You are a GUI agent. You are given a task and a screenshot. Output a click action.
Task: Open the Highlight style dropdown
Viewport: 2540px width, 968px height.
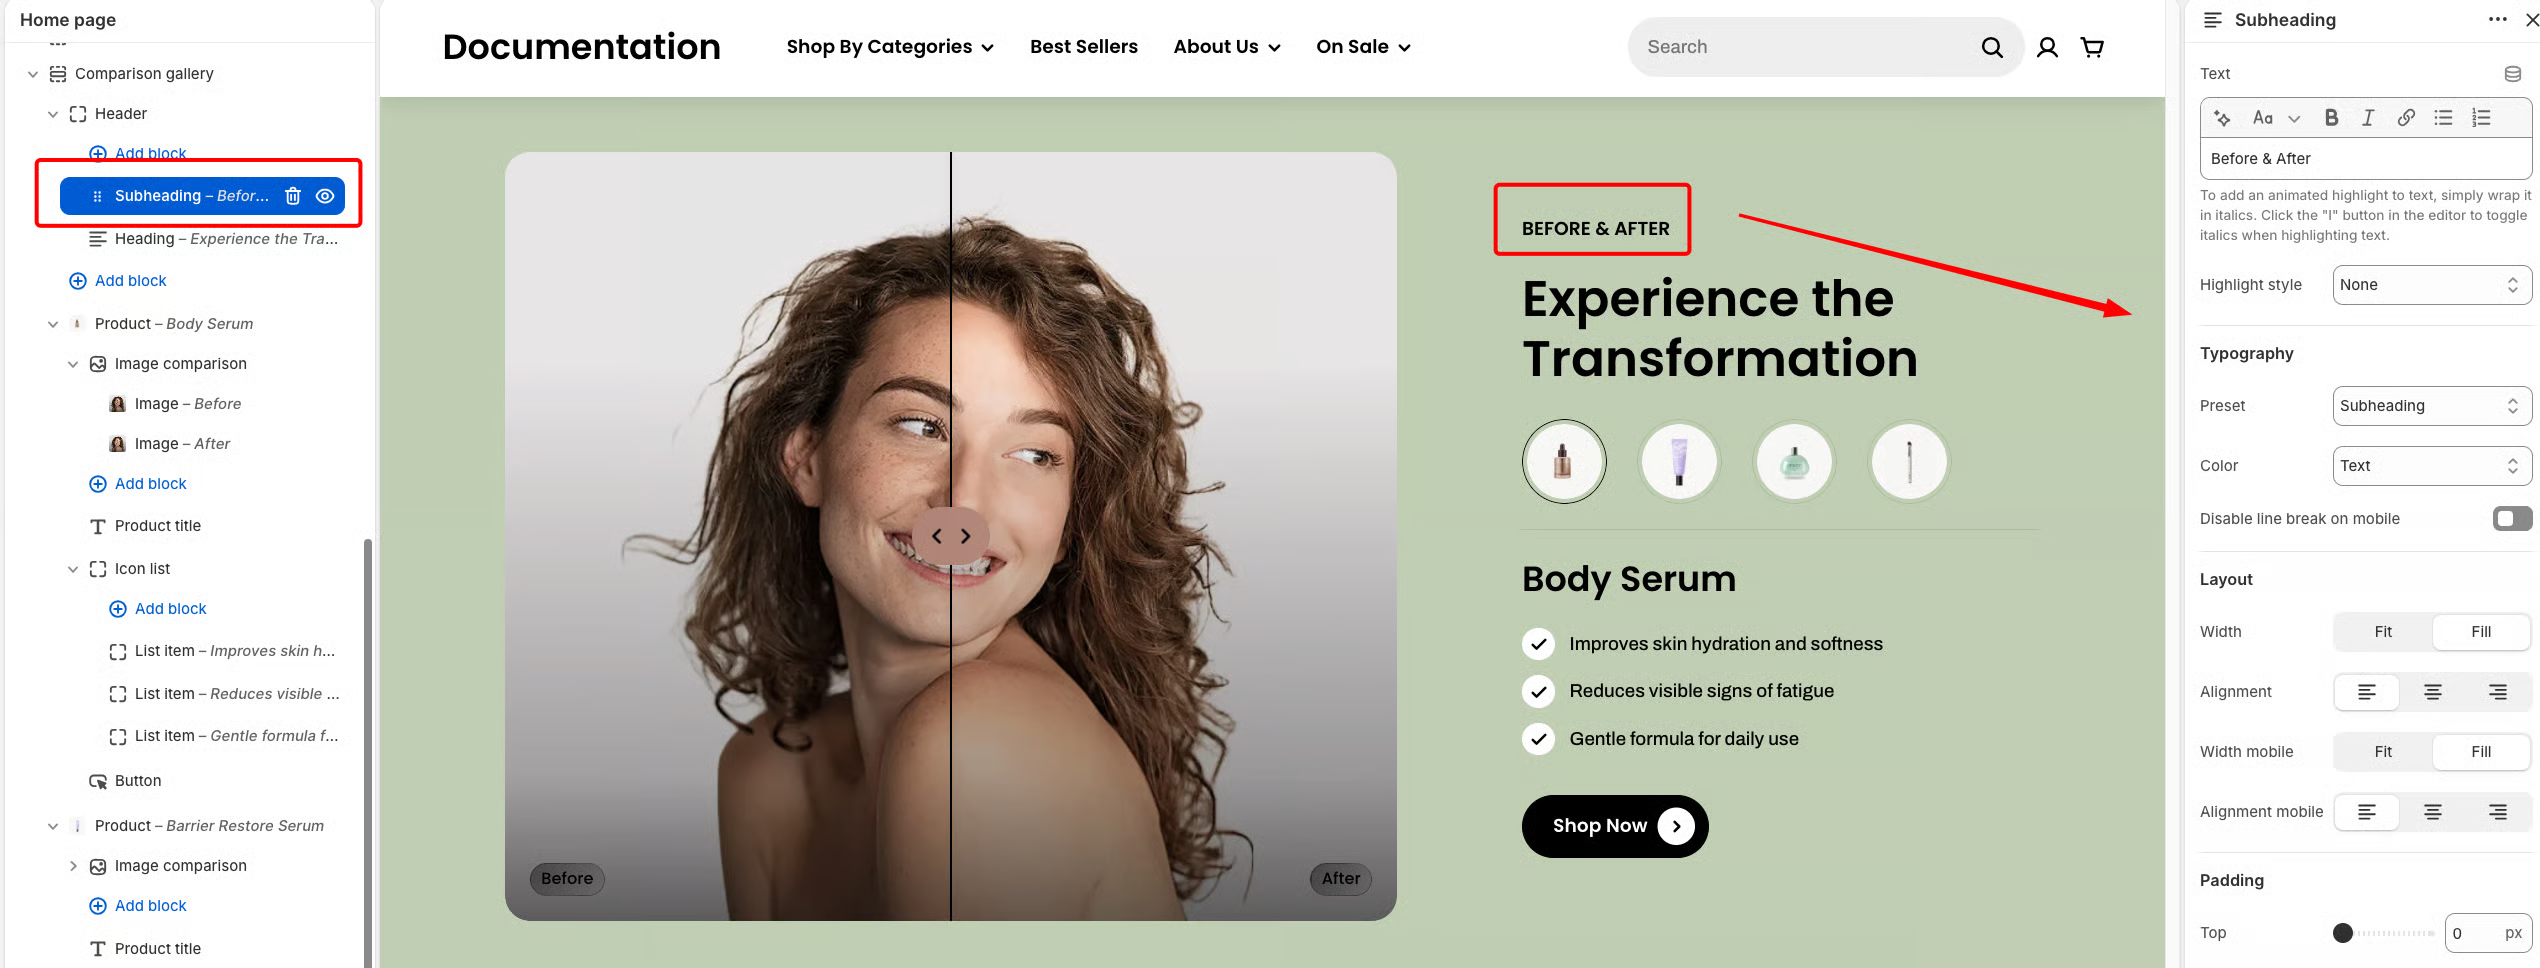coord(2432,285)
